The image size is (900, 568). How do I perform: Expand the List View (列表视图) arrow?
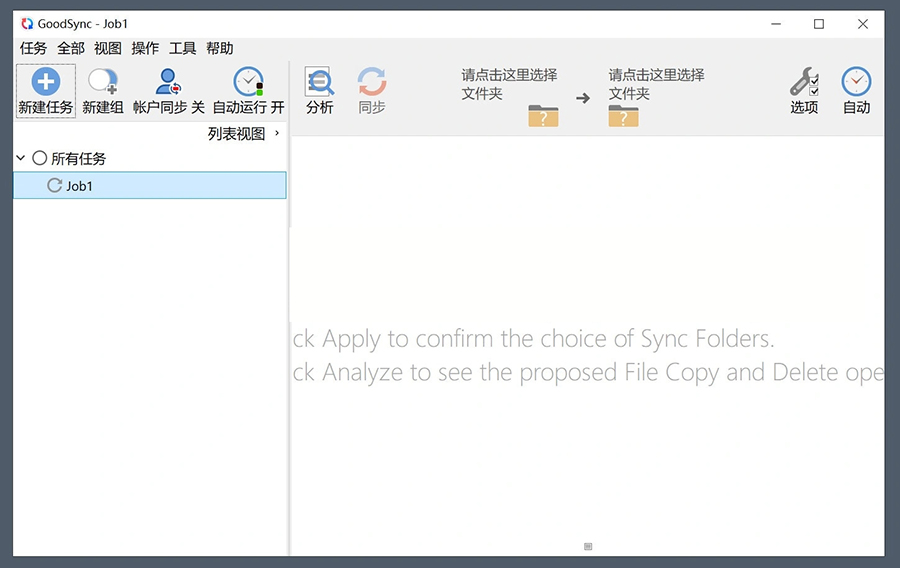coord(277,133)
